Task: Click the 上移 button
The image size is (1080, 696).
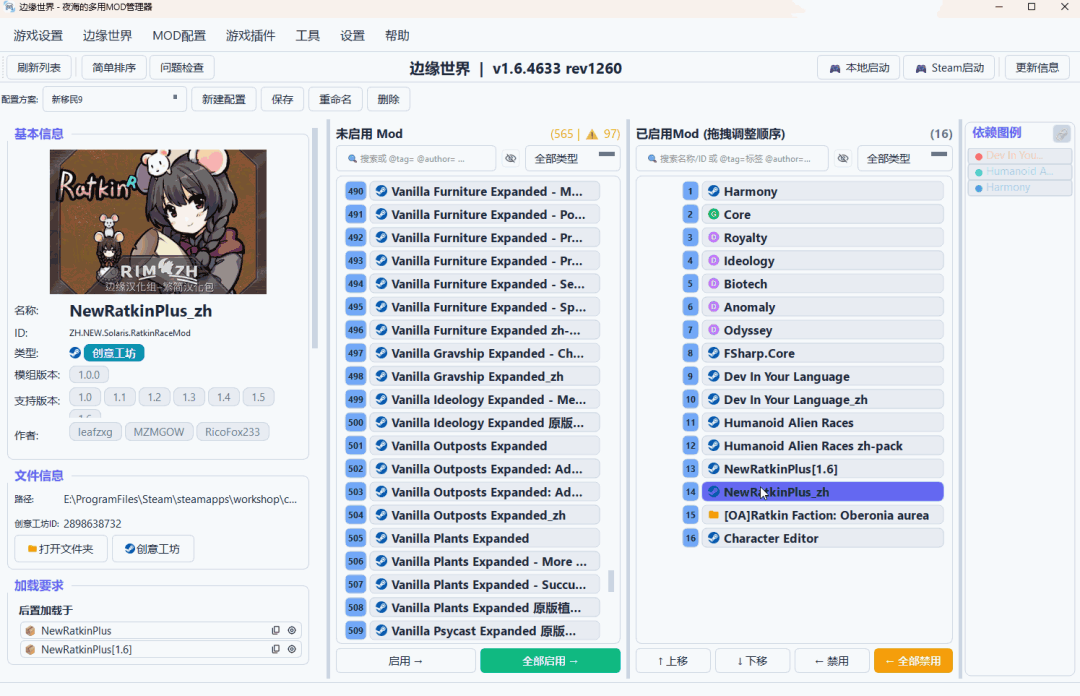Action: (x=673, y=661)
